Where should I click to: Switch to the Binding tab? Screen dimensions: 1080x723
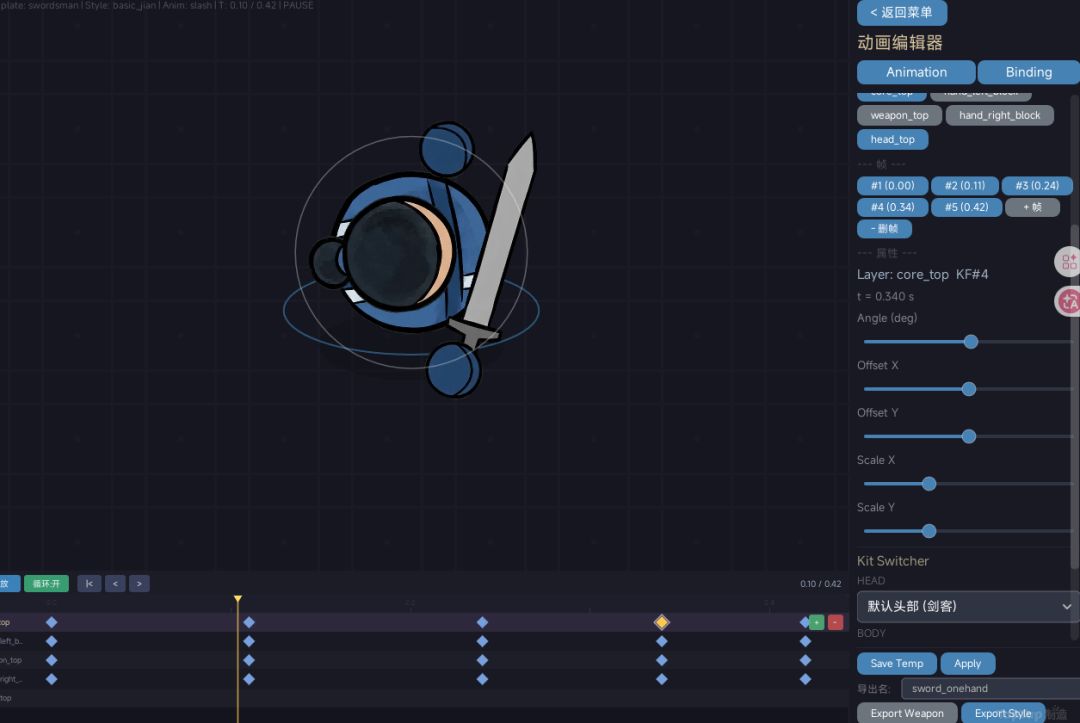1028,72
